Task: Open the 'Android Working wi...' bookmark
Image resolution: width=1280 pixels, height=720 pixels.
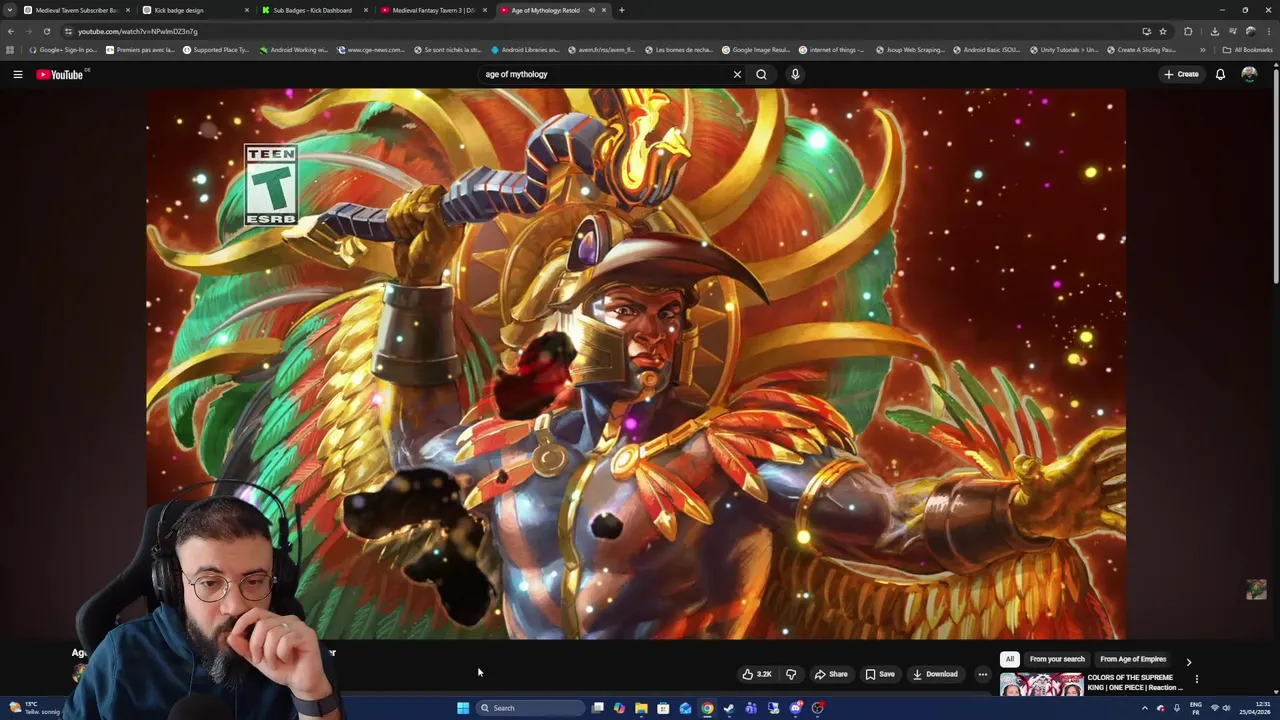Action: click(x=293, y=50)
